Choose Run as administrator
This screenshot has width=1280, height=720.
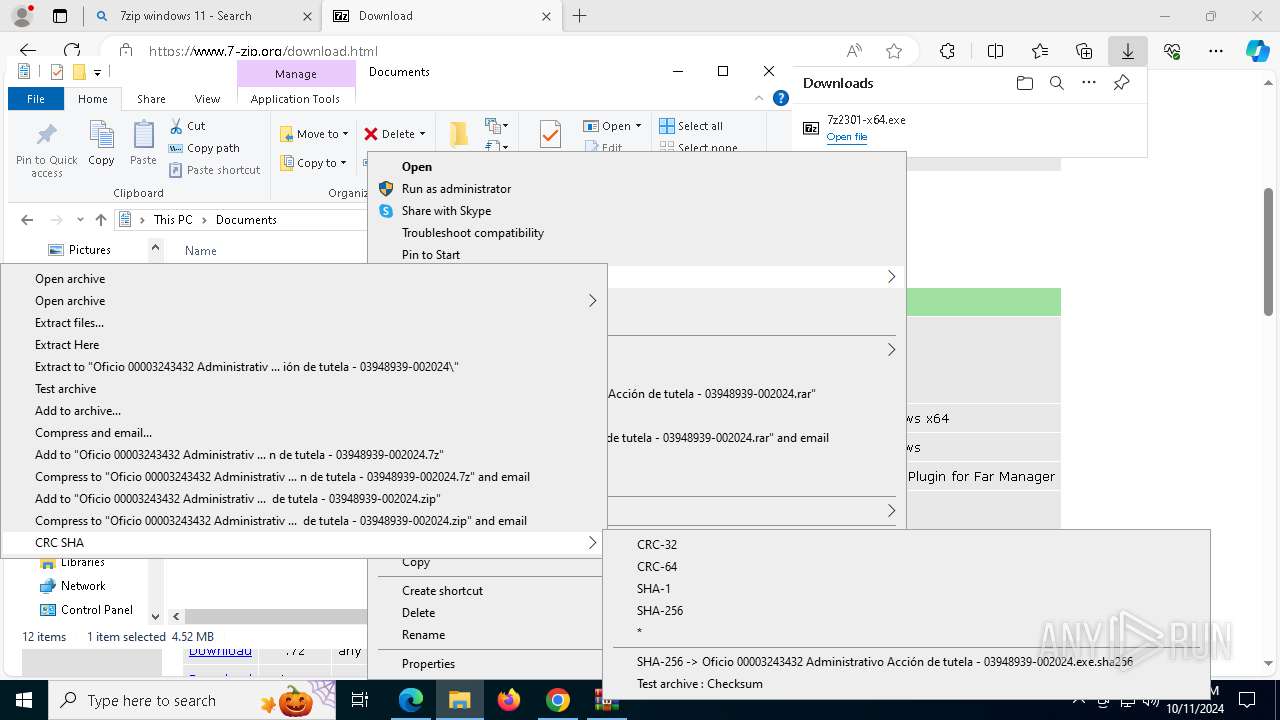(x=456, y=189)
